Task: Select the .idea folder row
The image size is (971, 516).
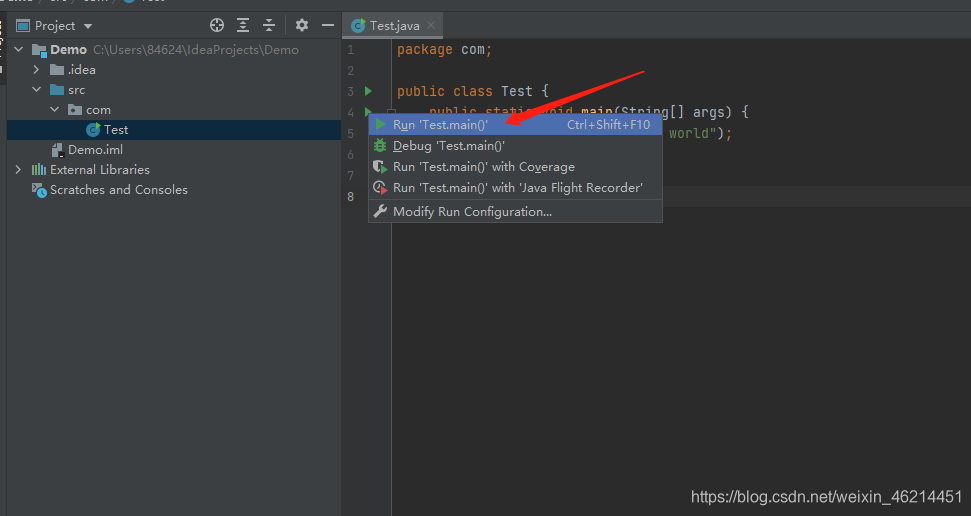Action: 174,69
